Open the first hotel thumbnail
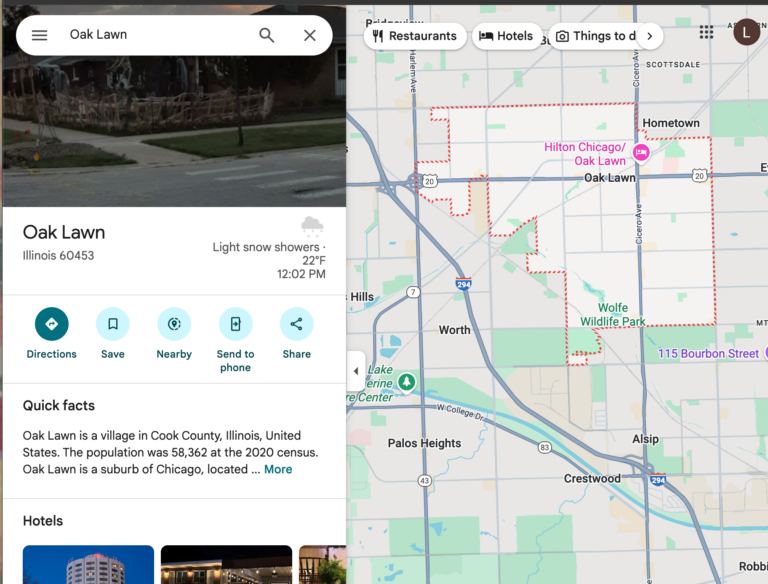Viewport: 768px width, 584px height. [x=88, y=564]
